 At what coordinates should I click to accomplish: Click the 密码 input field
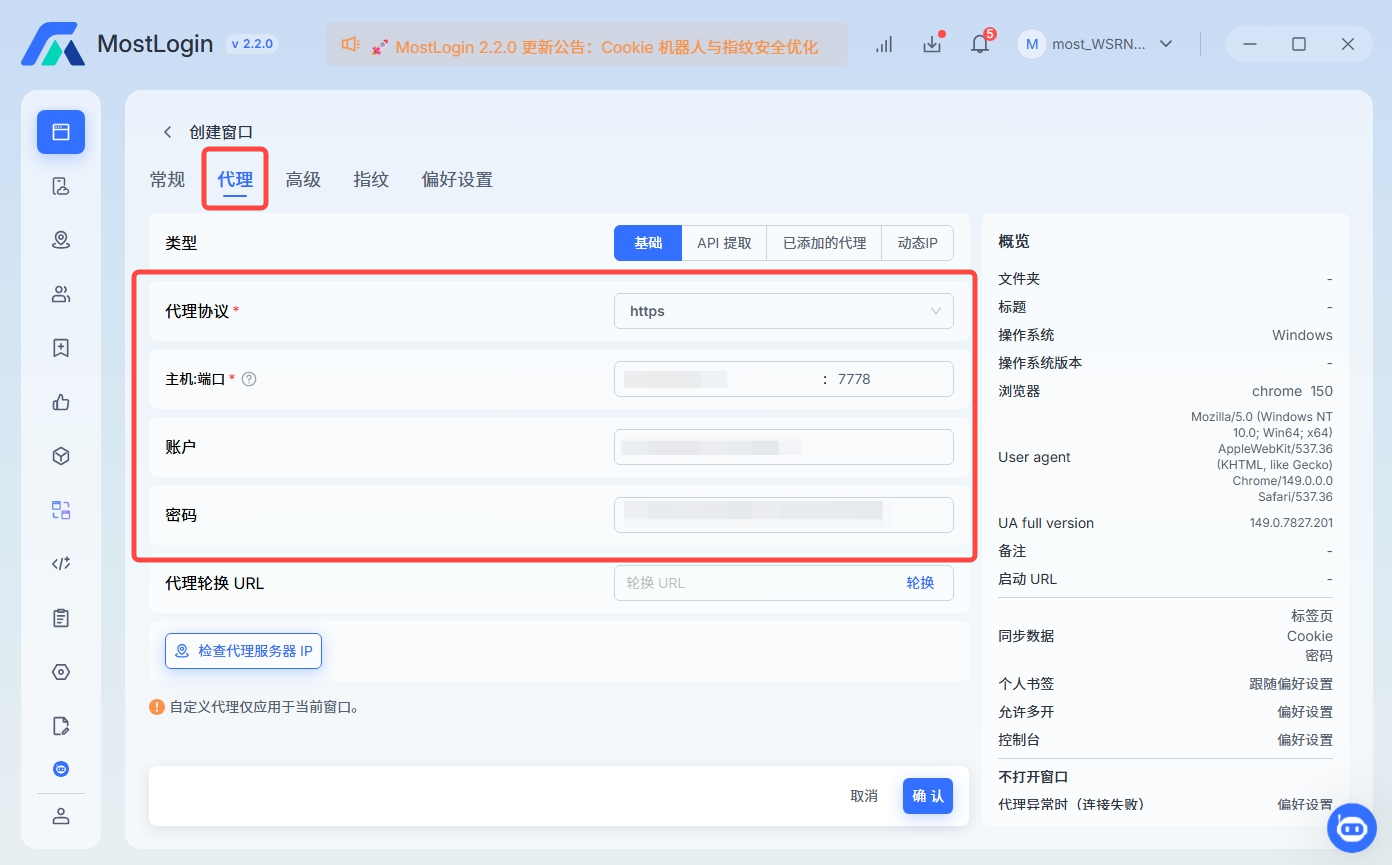coord(784,515)
